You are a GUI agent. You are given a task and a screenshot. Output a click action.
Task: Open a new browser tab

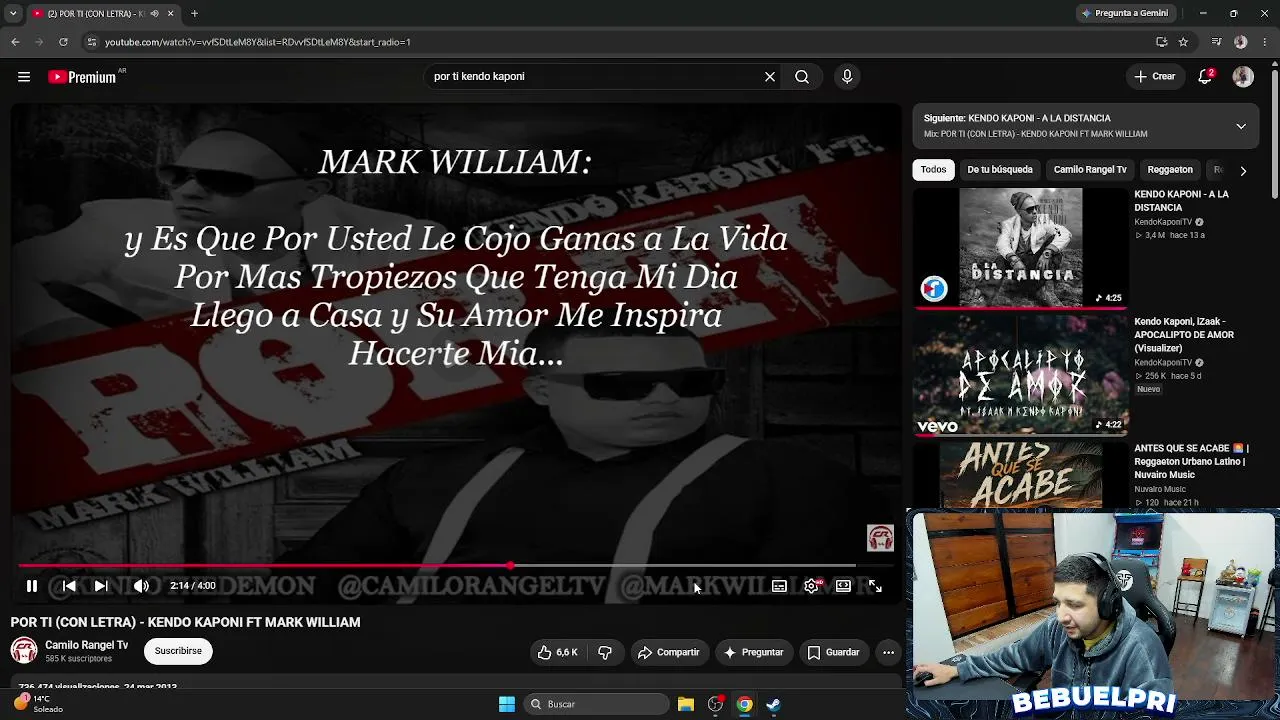click(x=194, y=14)
